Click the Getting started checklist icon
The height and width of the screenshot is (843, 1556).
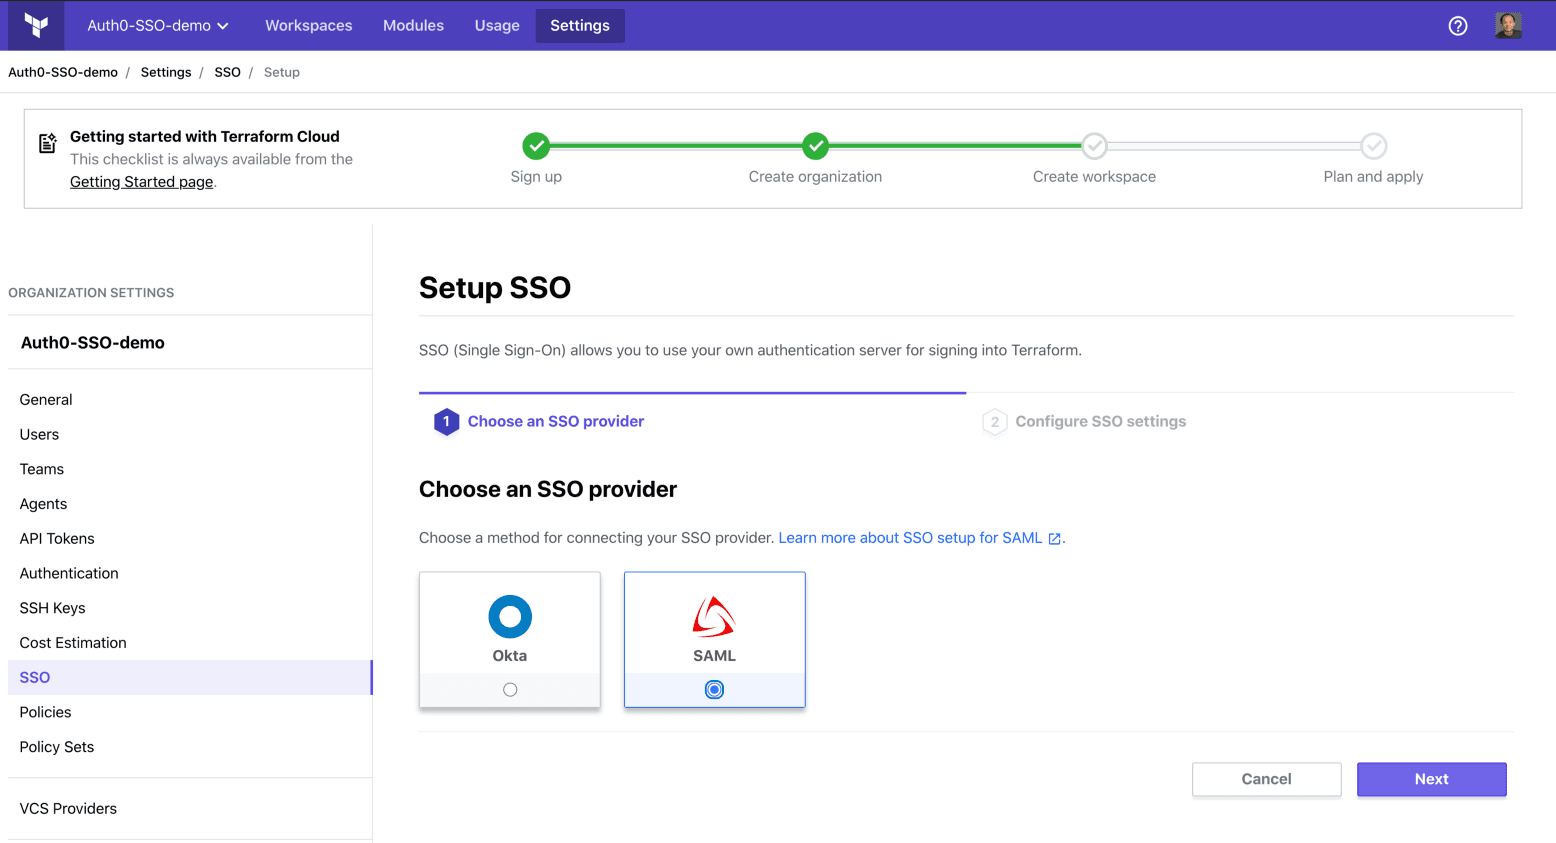(47, 144)
